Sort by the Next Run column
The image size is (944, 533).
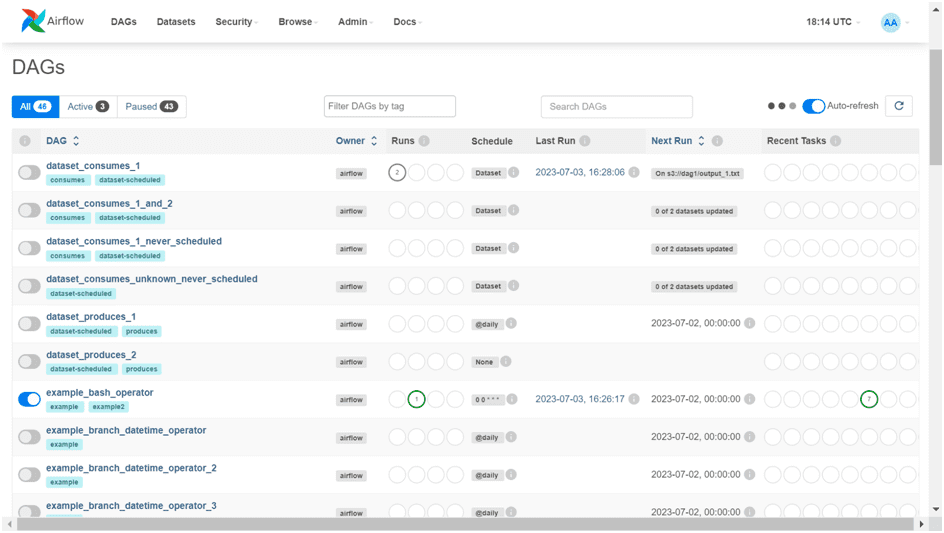(677, 141)
